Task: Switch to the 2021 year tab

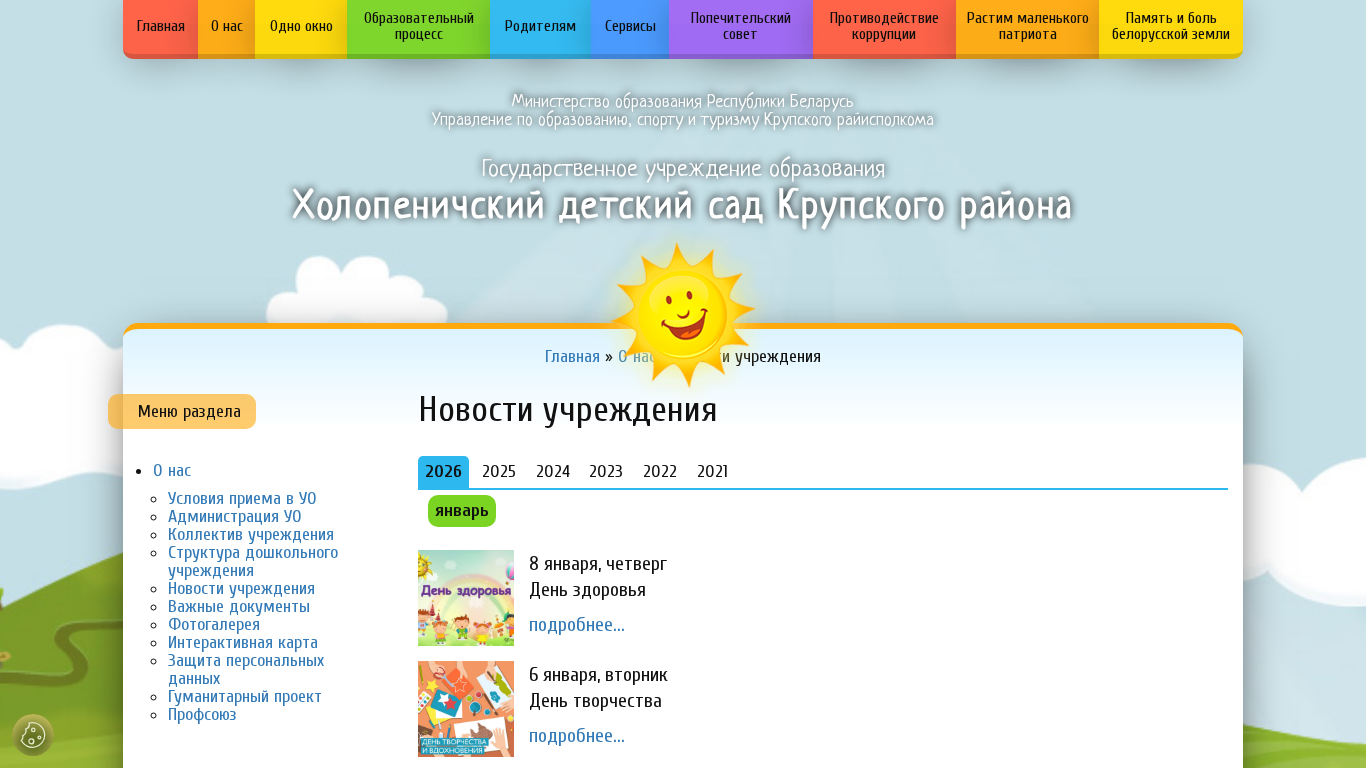Action: (x=712, y=472)
